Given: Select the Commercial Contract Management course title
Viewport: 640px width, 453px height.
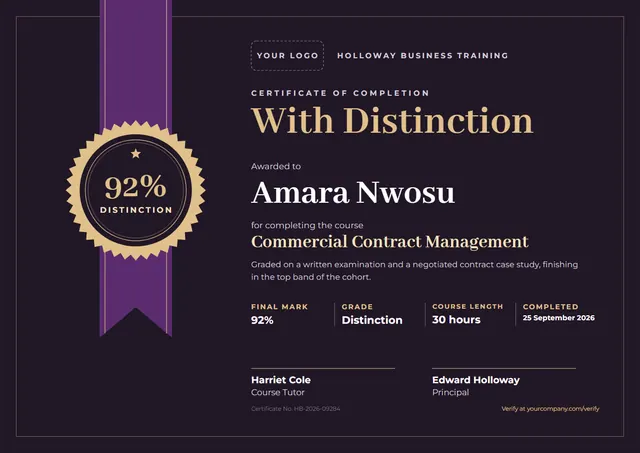Looking at the screenshot, I should point(390,242).
